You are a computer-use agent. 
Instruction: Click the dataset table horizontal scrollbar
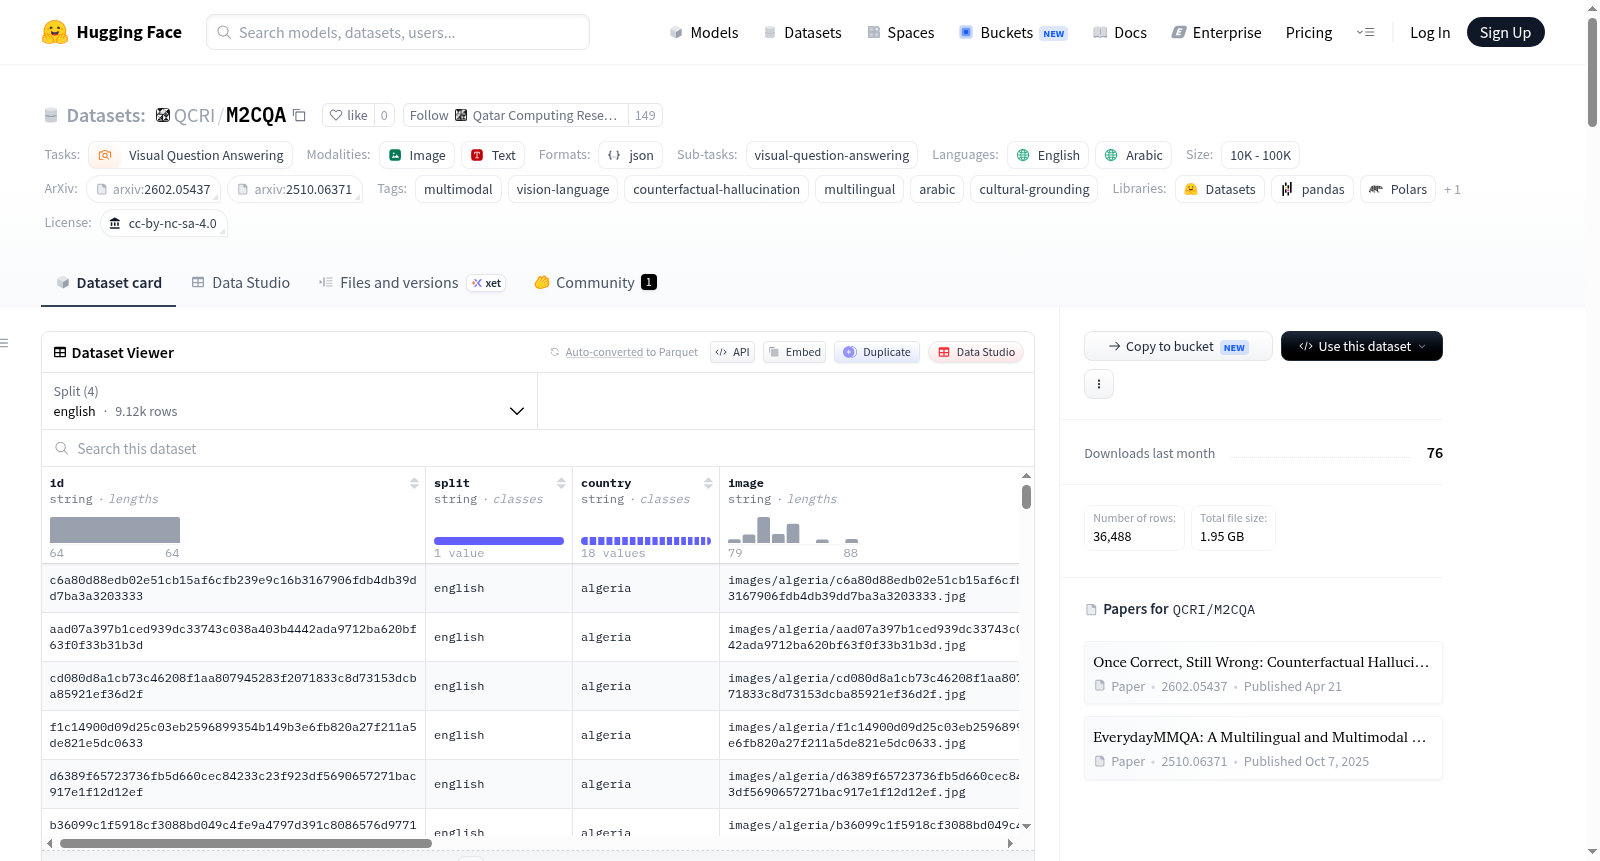pos(245,843)
